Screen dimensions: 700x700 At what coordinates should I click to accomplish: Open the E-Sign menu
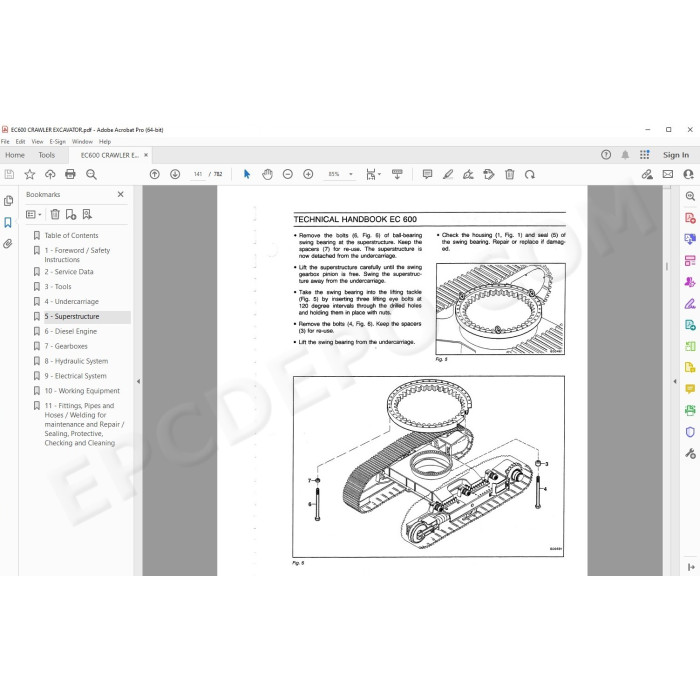click(x=58, y=142)
